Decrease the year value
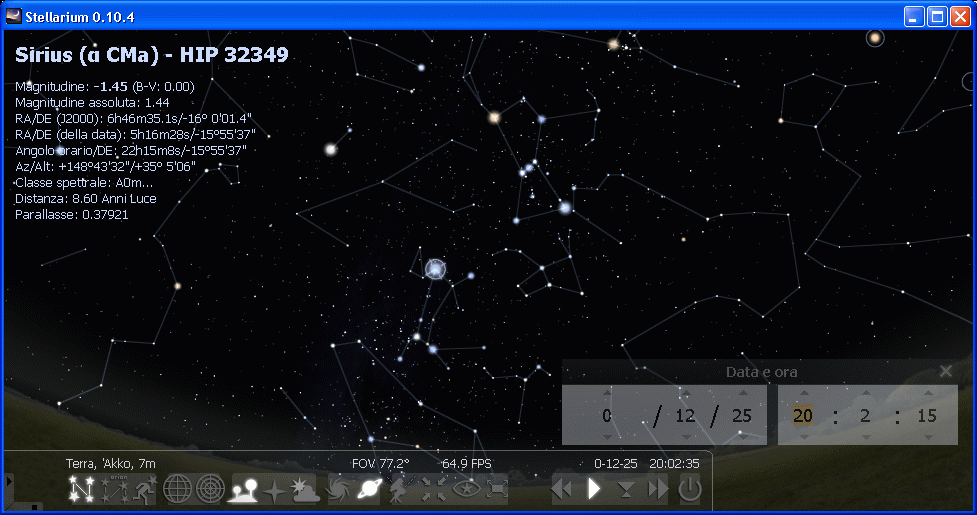The width and height of the screenshot is (977, 515). (607, 437)
